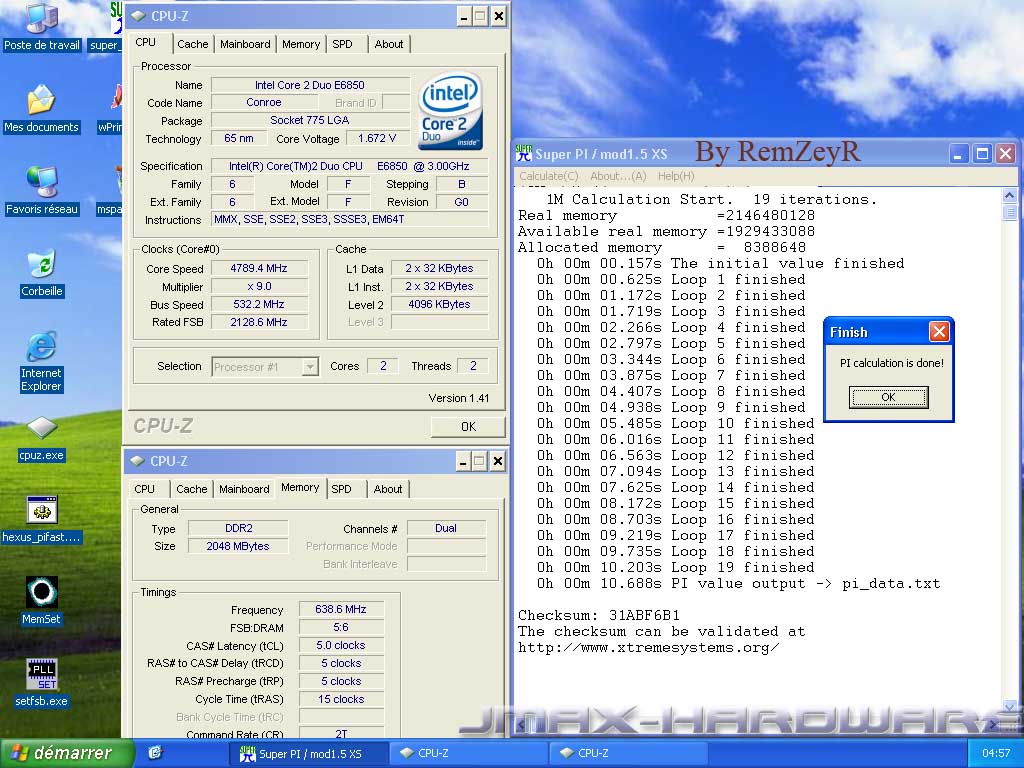Open CPU tab in lower CPU-Z window
Viewport: 1024px width, 768px height.
click(x=144, y=488)
